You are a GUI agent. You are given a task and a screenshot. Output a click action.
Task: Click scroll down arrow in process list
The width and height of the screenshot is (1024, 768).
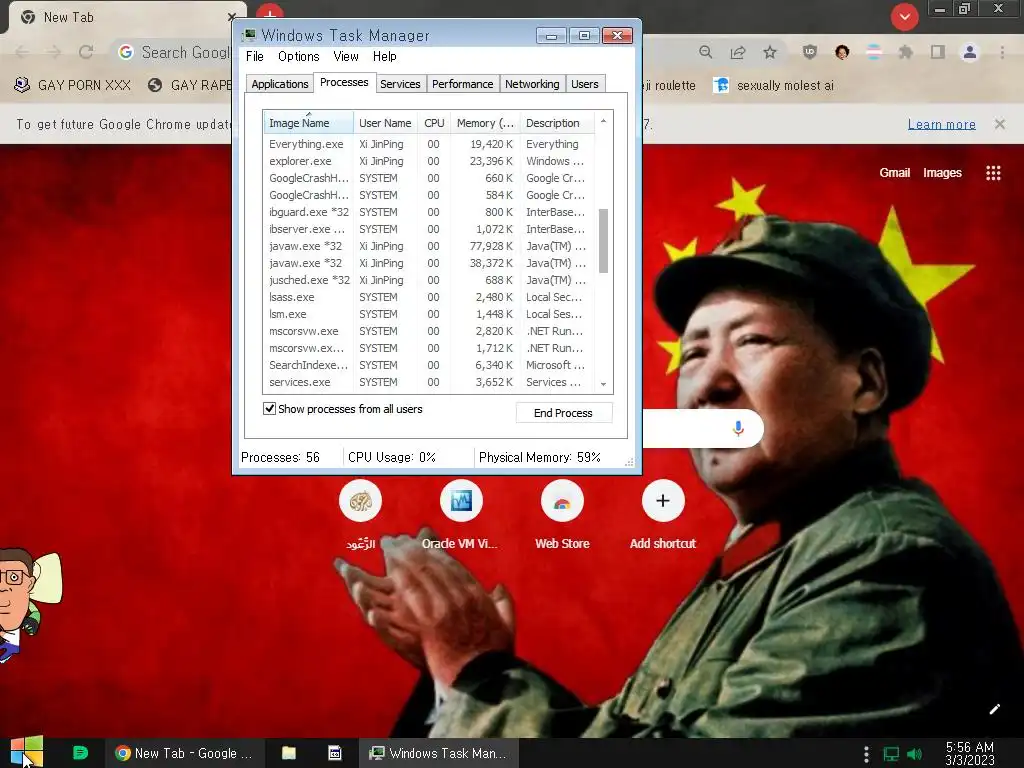pos(603,384)
